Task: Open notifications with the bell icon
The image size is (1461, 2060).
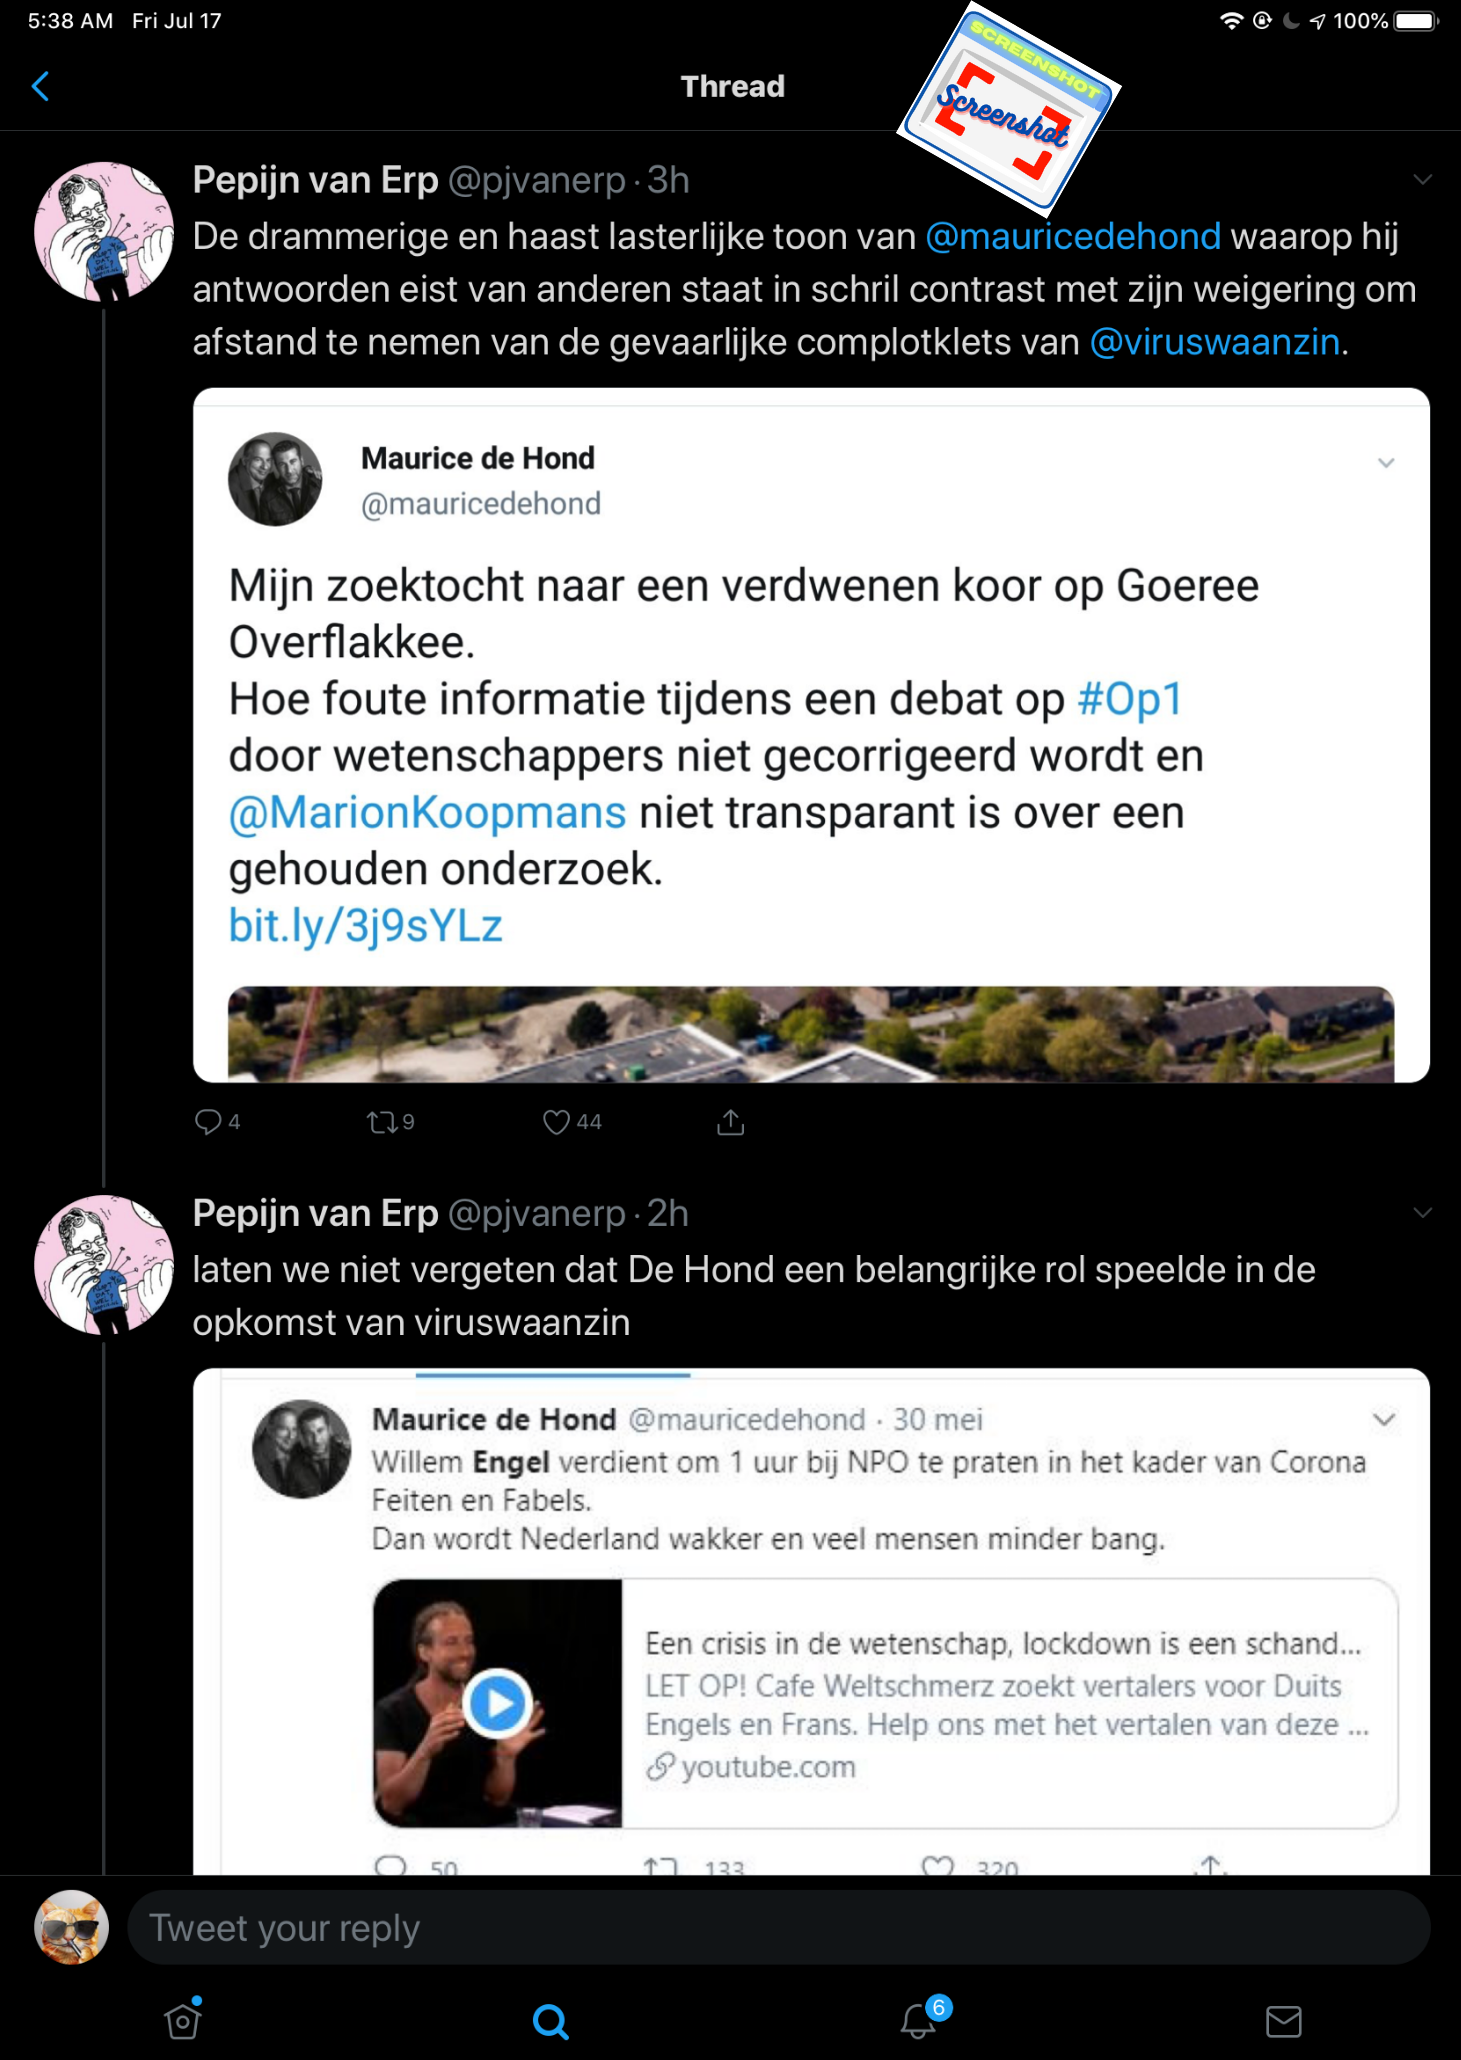Action: click(918, 2021)
